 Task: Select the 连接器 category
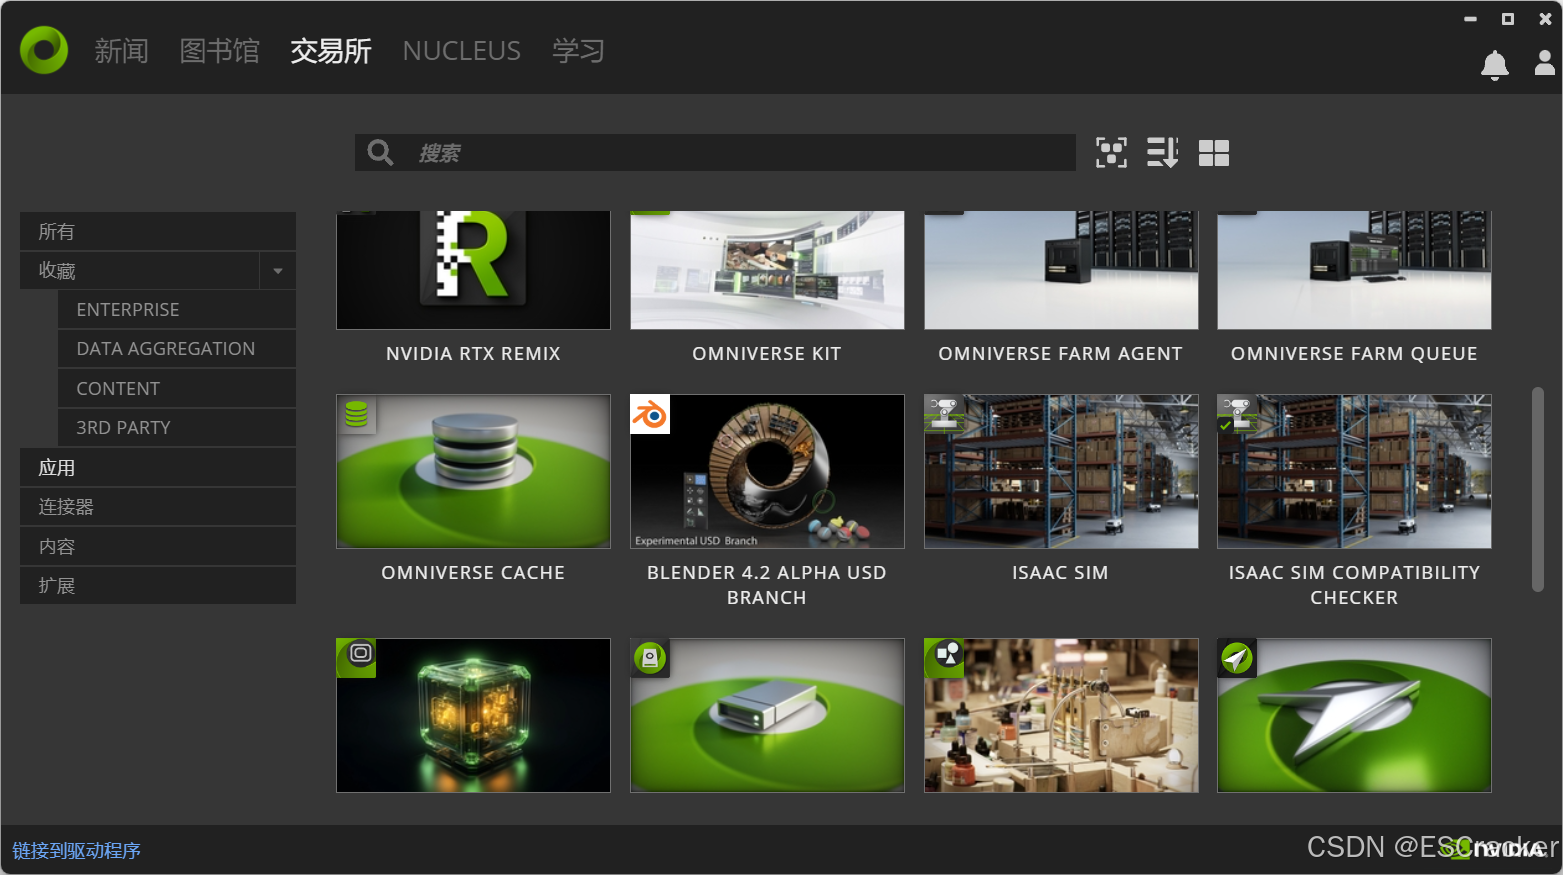pos(158,507)
